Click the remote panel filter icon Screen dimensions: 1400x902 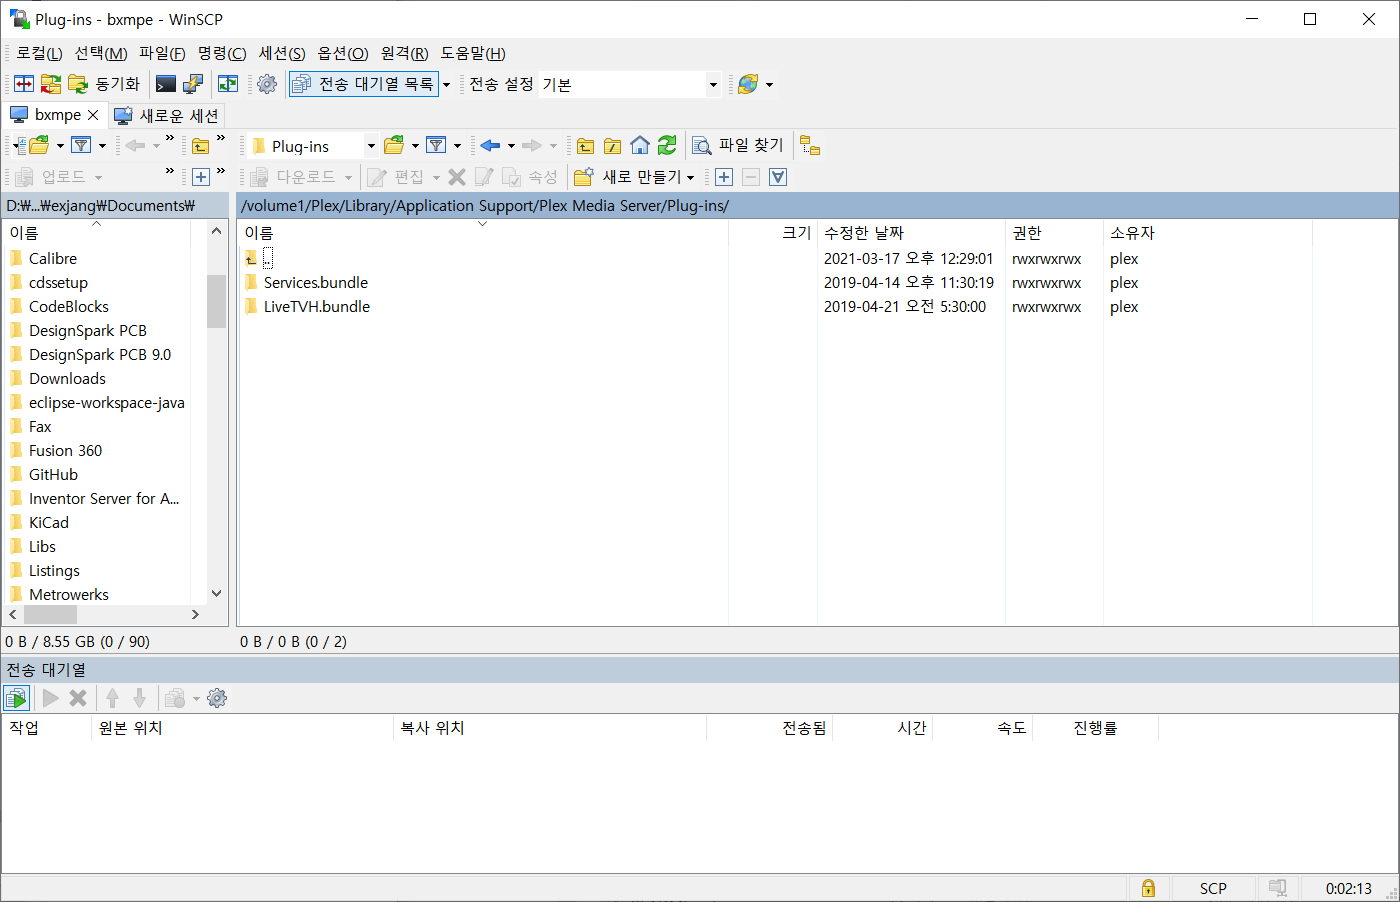(436, 146)
